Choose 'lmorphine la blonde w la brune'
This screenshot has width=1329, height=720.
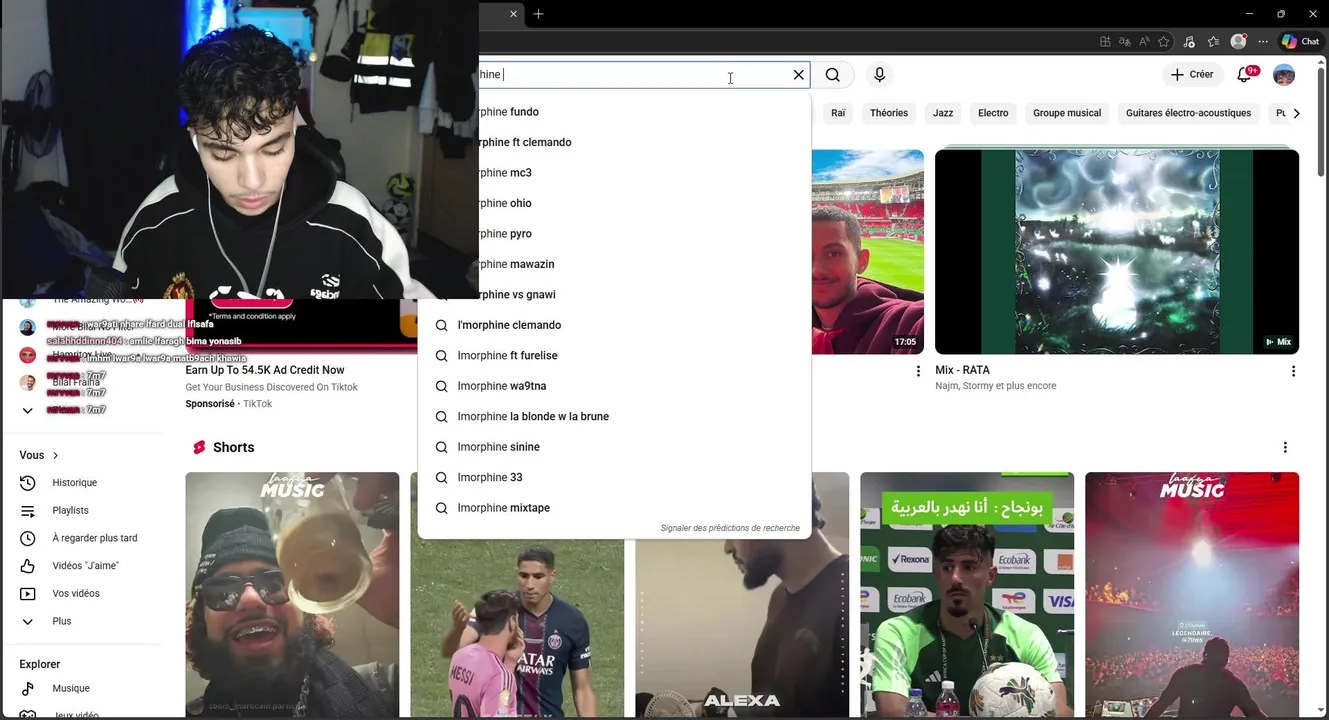(614, 417)
